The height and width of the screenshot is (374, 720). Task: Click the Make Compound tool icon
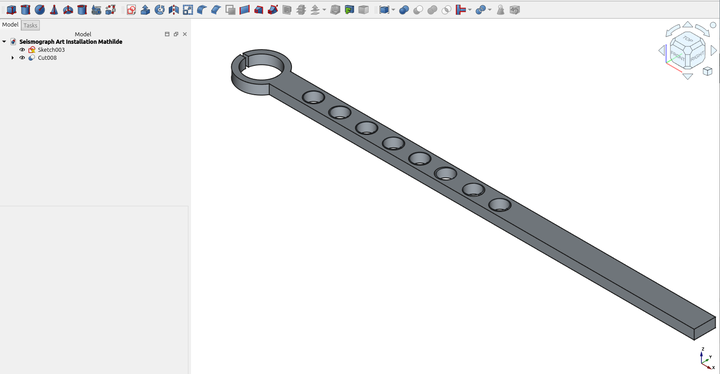(x=384, y=10)
